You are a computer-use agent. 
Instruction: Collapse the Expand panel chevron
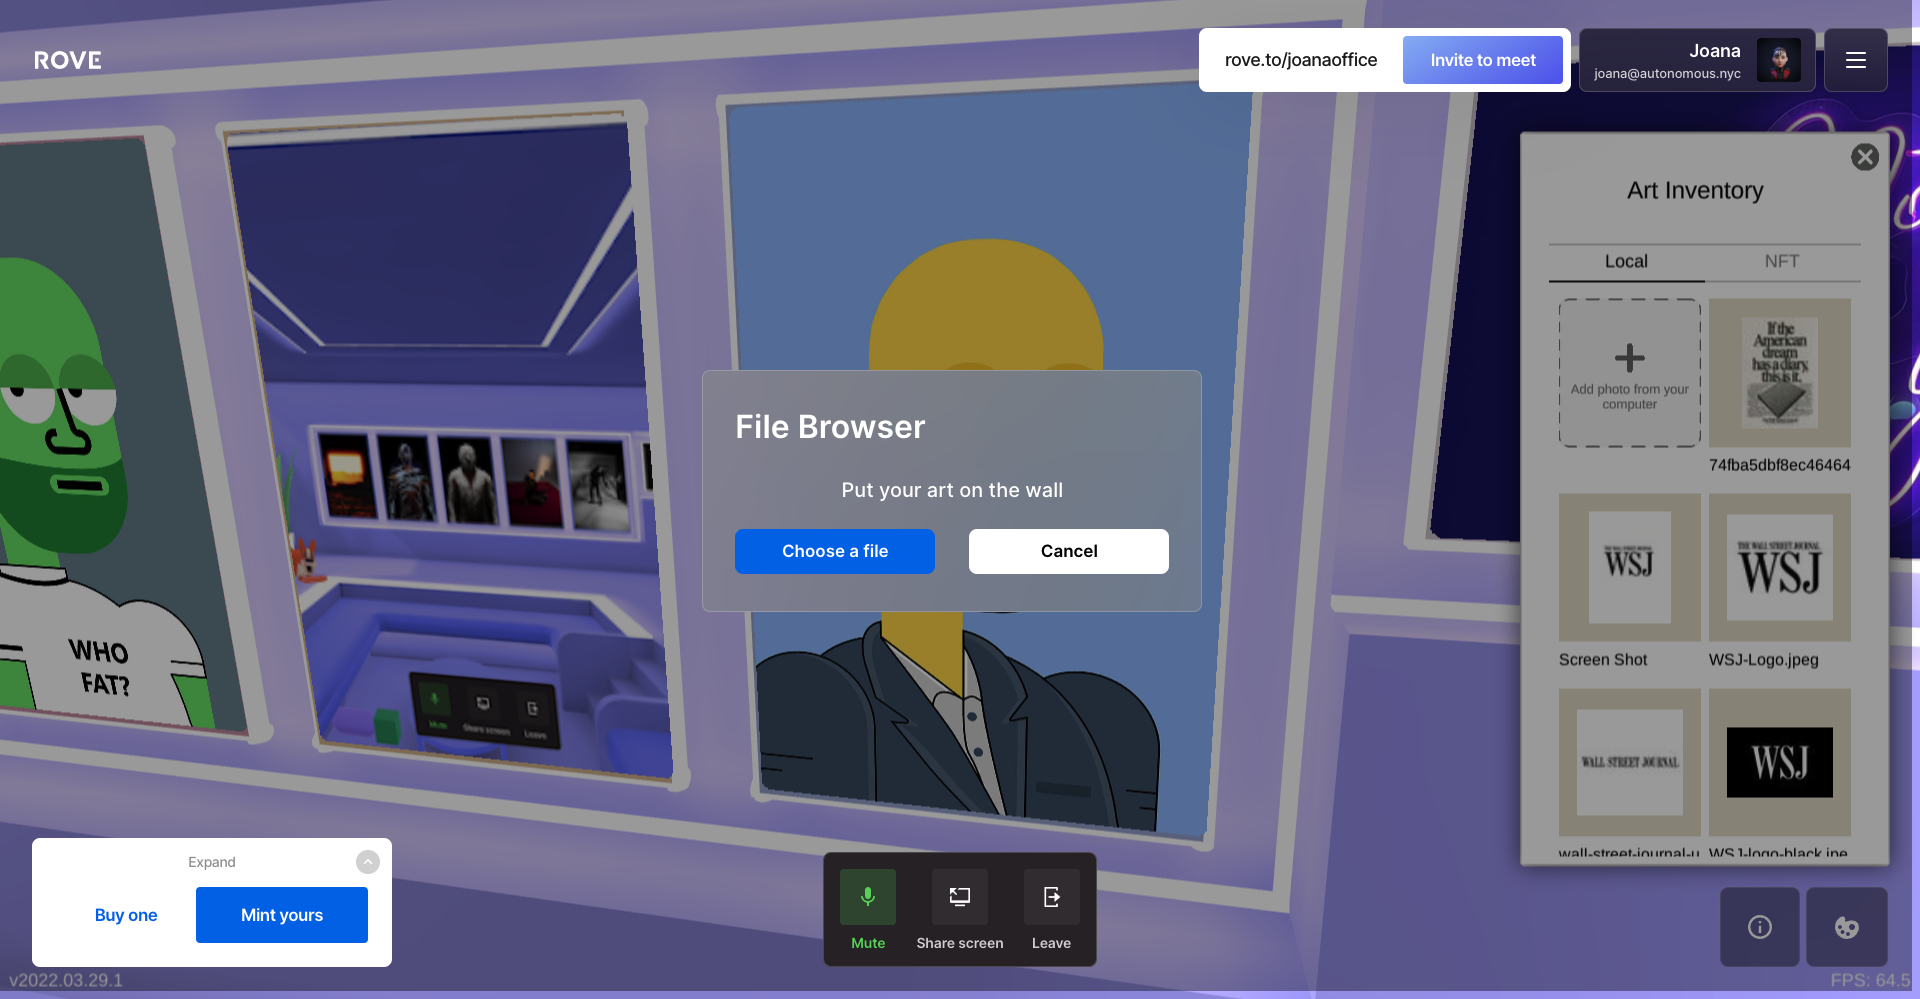coord(368,862)
